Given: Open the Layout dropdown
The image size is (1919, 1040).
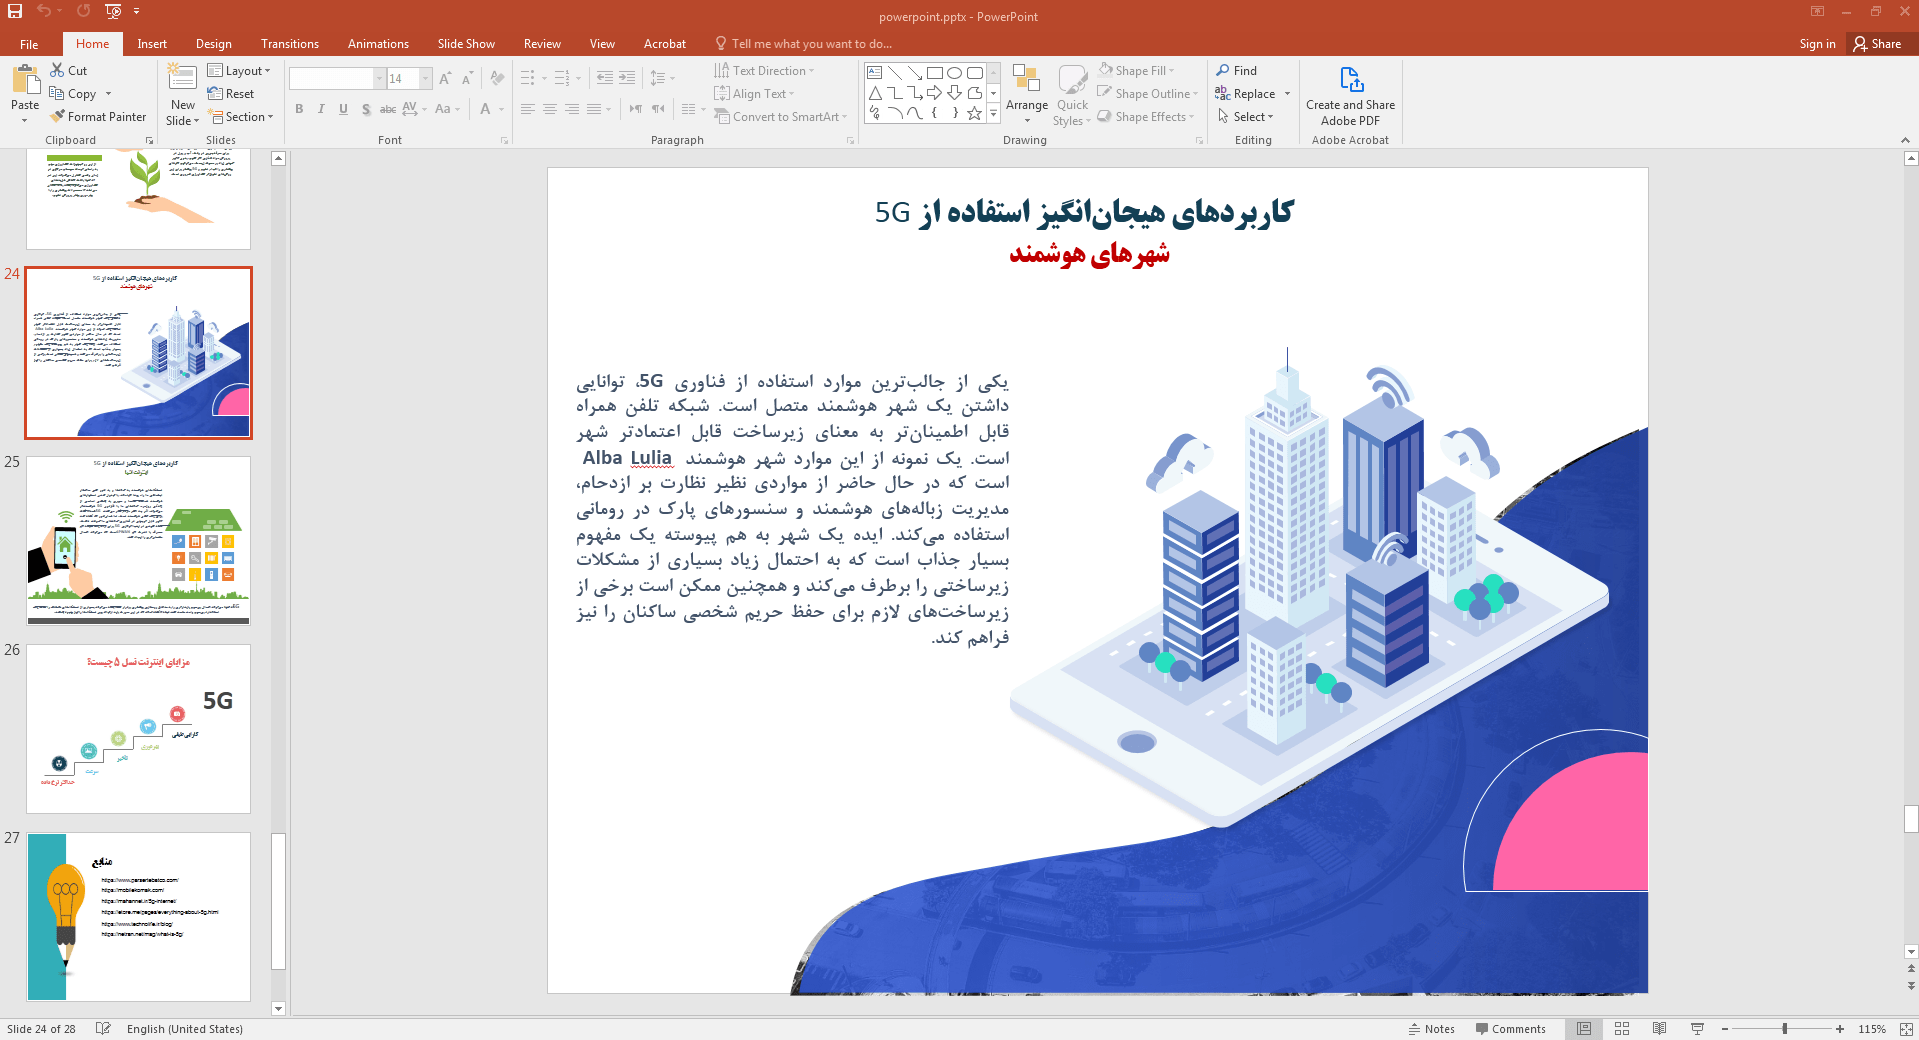Looking at the screenshot, I should [239, 70].
